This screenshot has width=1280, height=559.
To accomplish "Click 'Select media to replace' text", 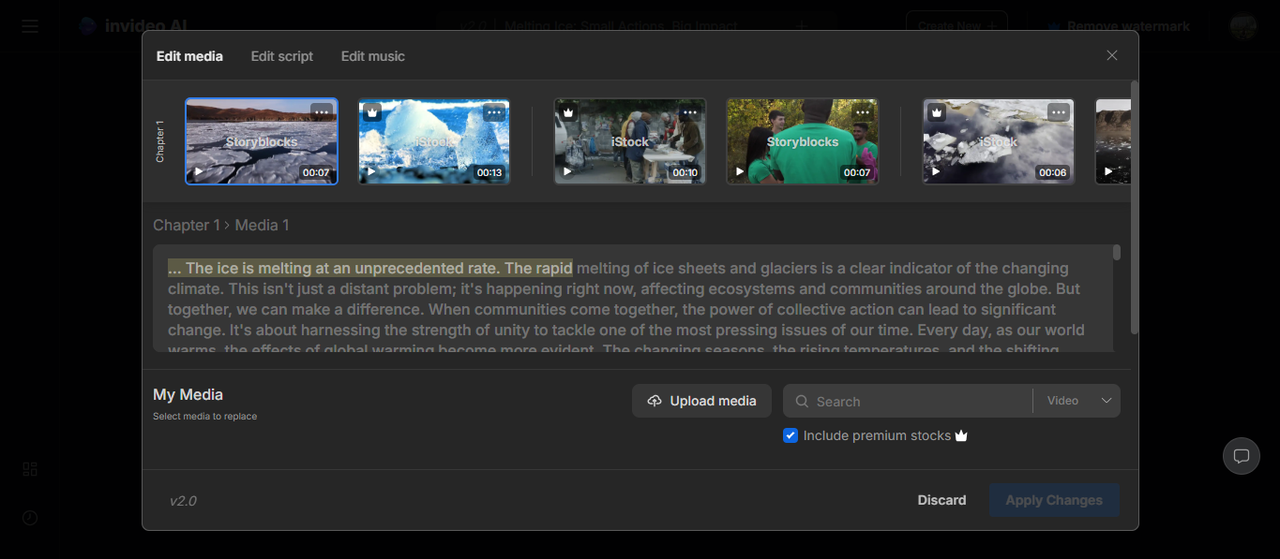I will coord(205,416).
